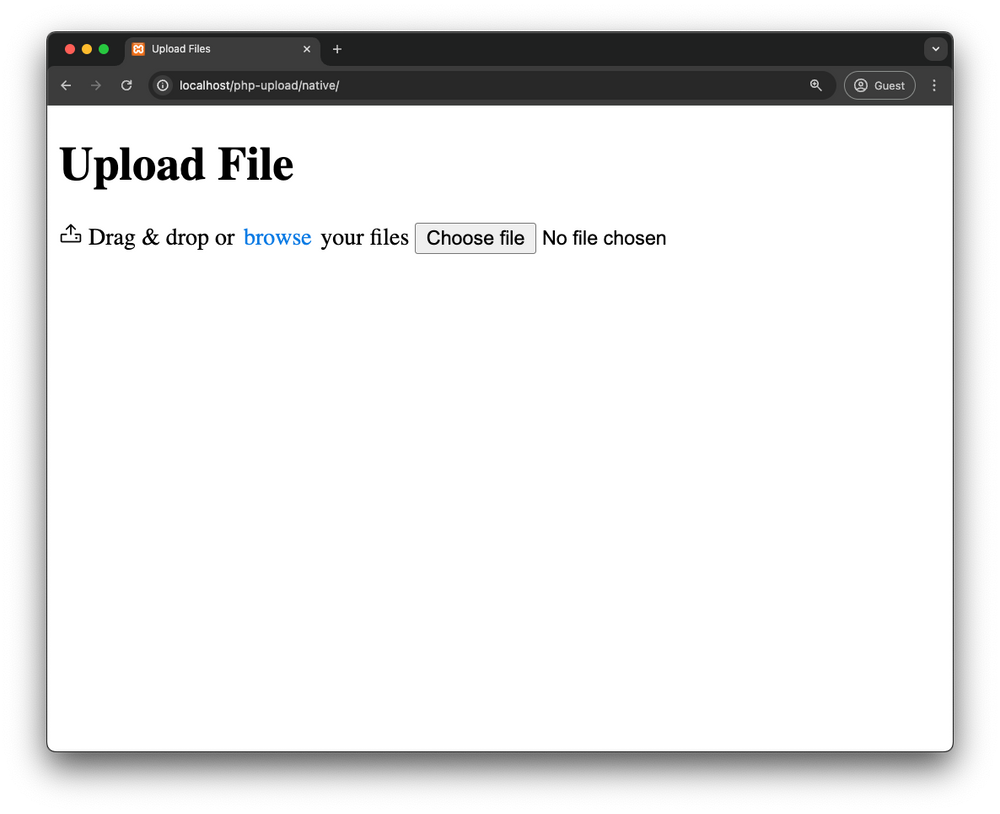Open the Guest profile button
The image size is (1000, 814).
tap(879, 85)
